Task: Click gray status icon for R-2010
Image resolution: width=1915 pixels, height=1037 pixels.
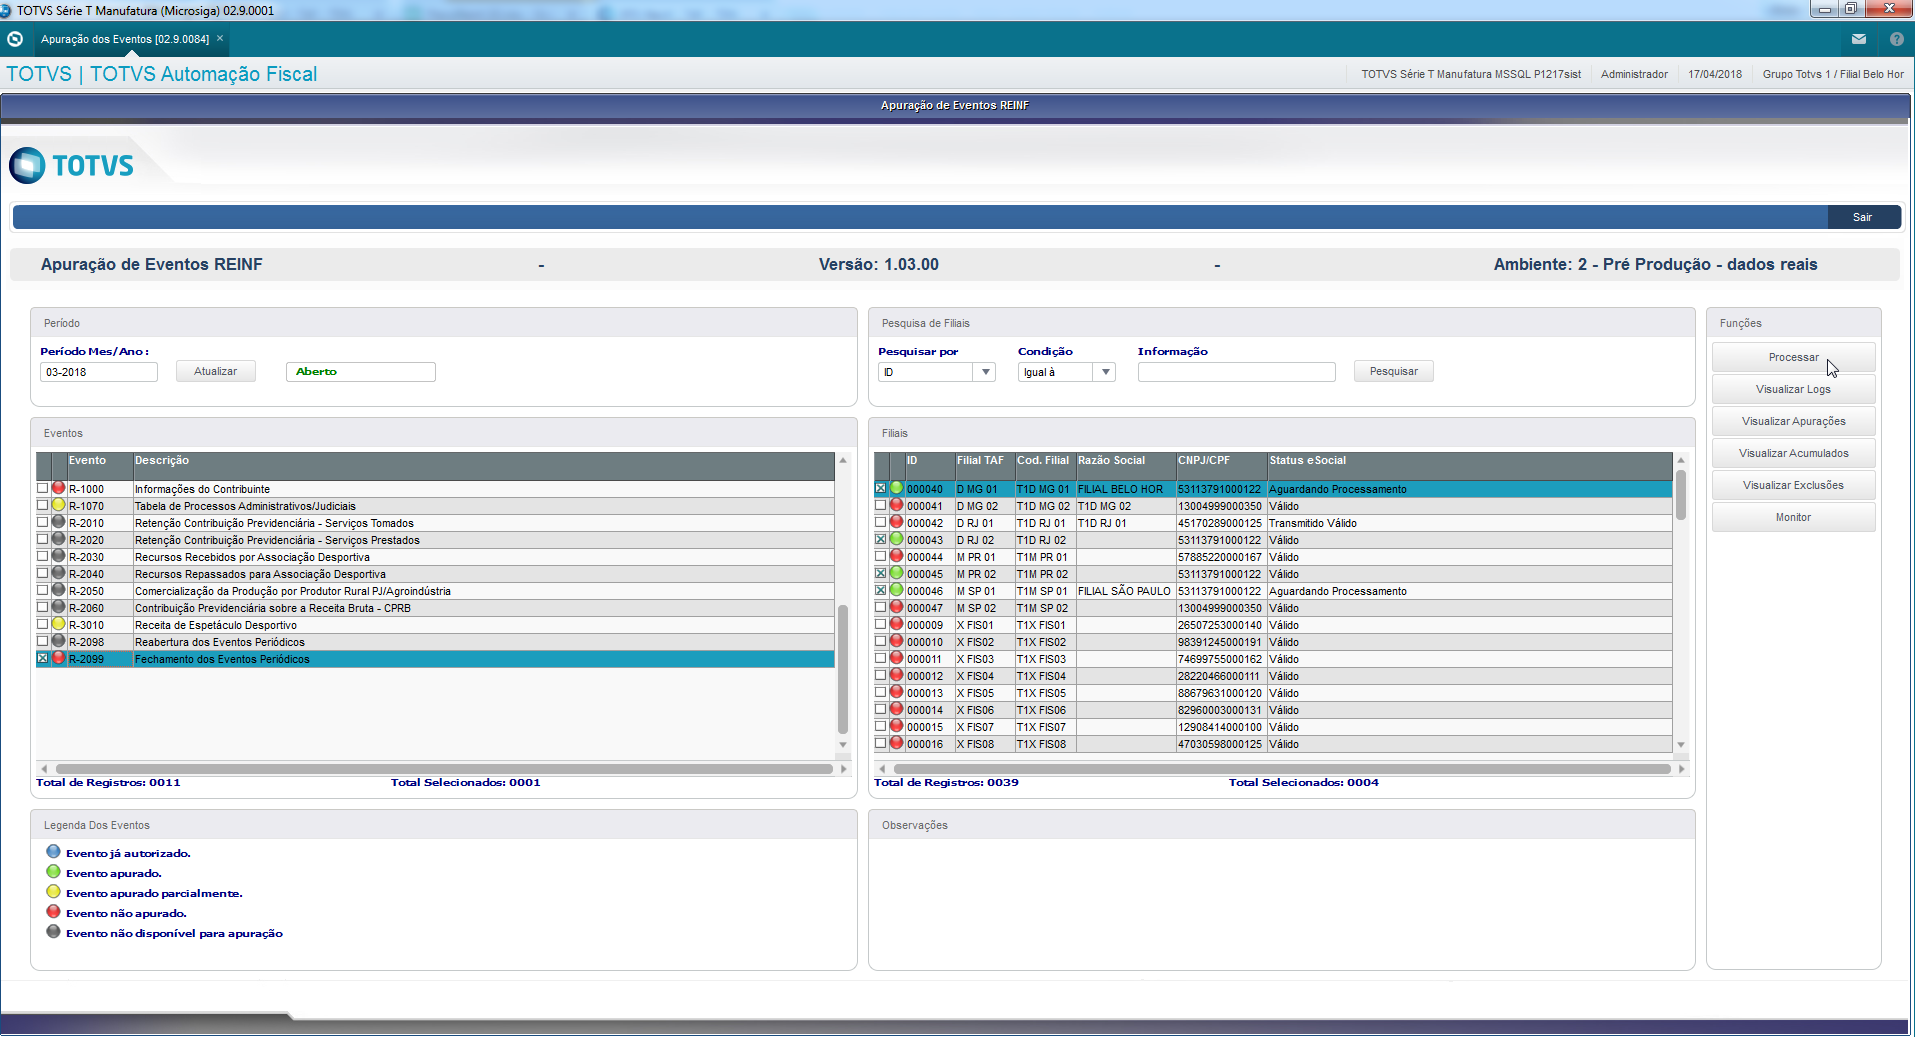Action: (x=59, y=522)
